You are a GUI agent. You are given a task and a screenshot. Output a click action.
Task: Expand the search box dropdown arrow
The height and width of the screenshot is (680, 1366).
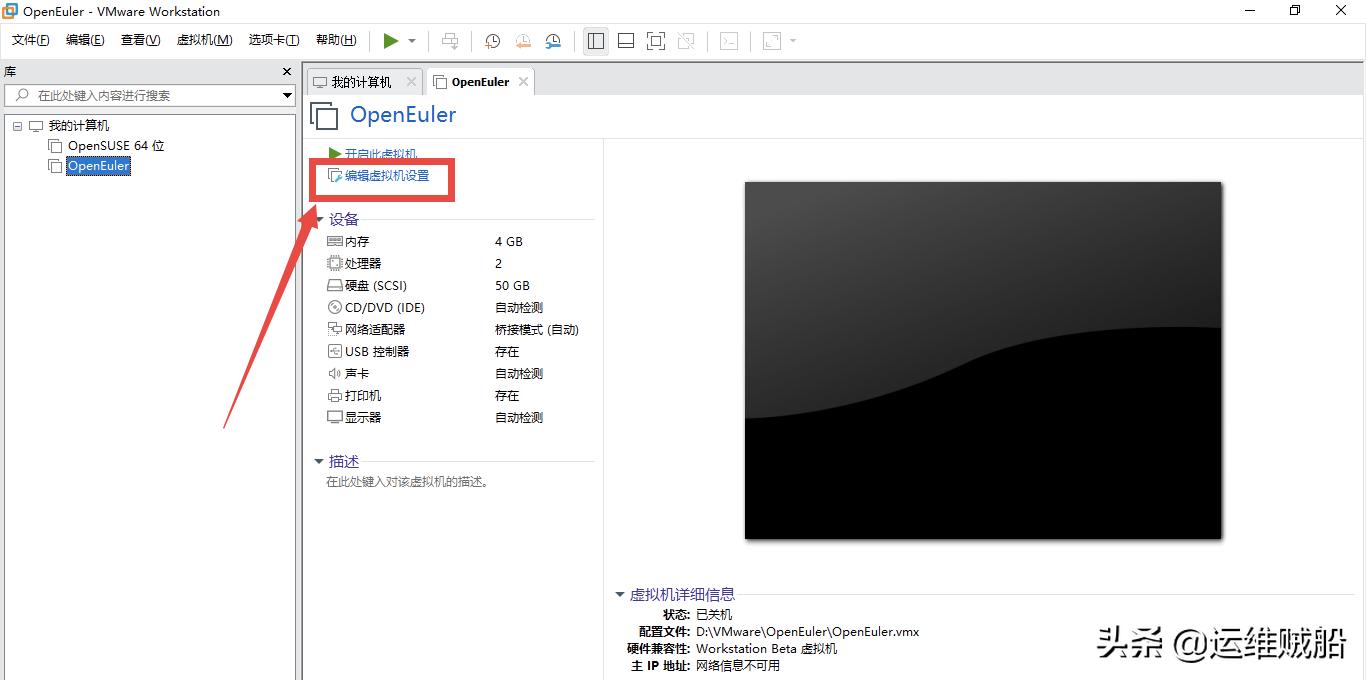pos(287,95)
